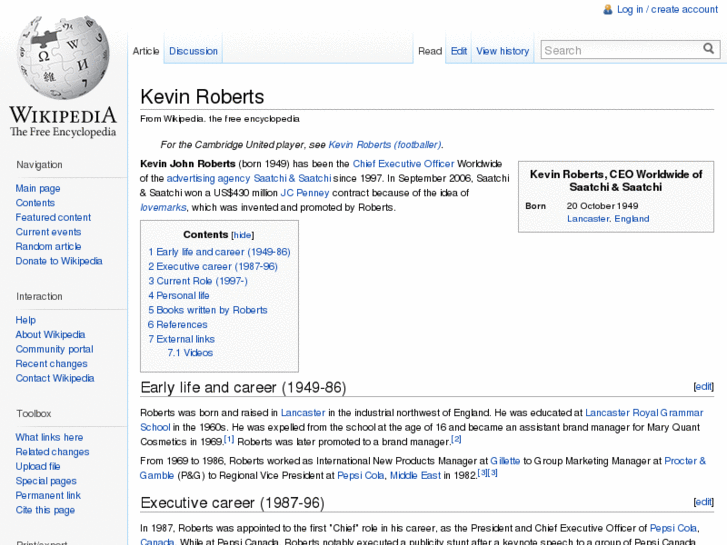Open Kevin Roberts (footballer) link
This screenshot has height=545, width=727.
pos(385,145)
